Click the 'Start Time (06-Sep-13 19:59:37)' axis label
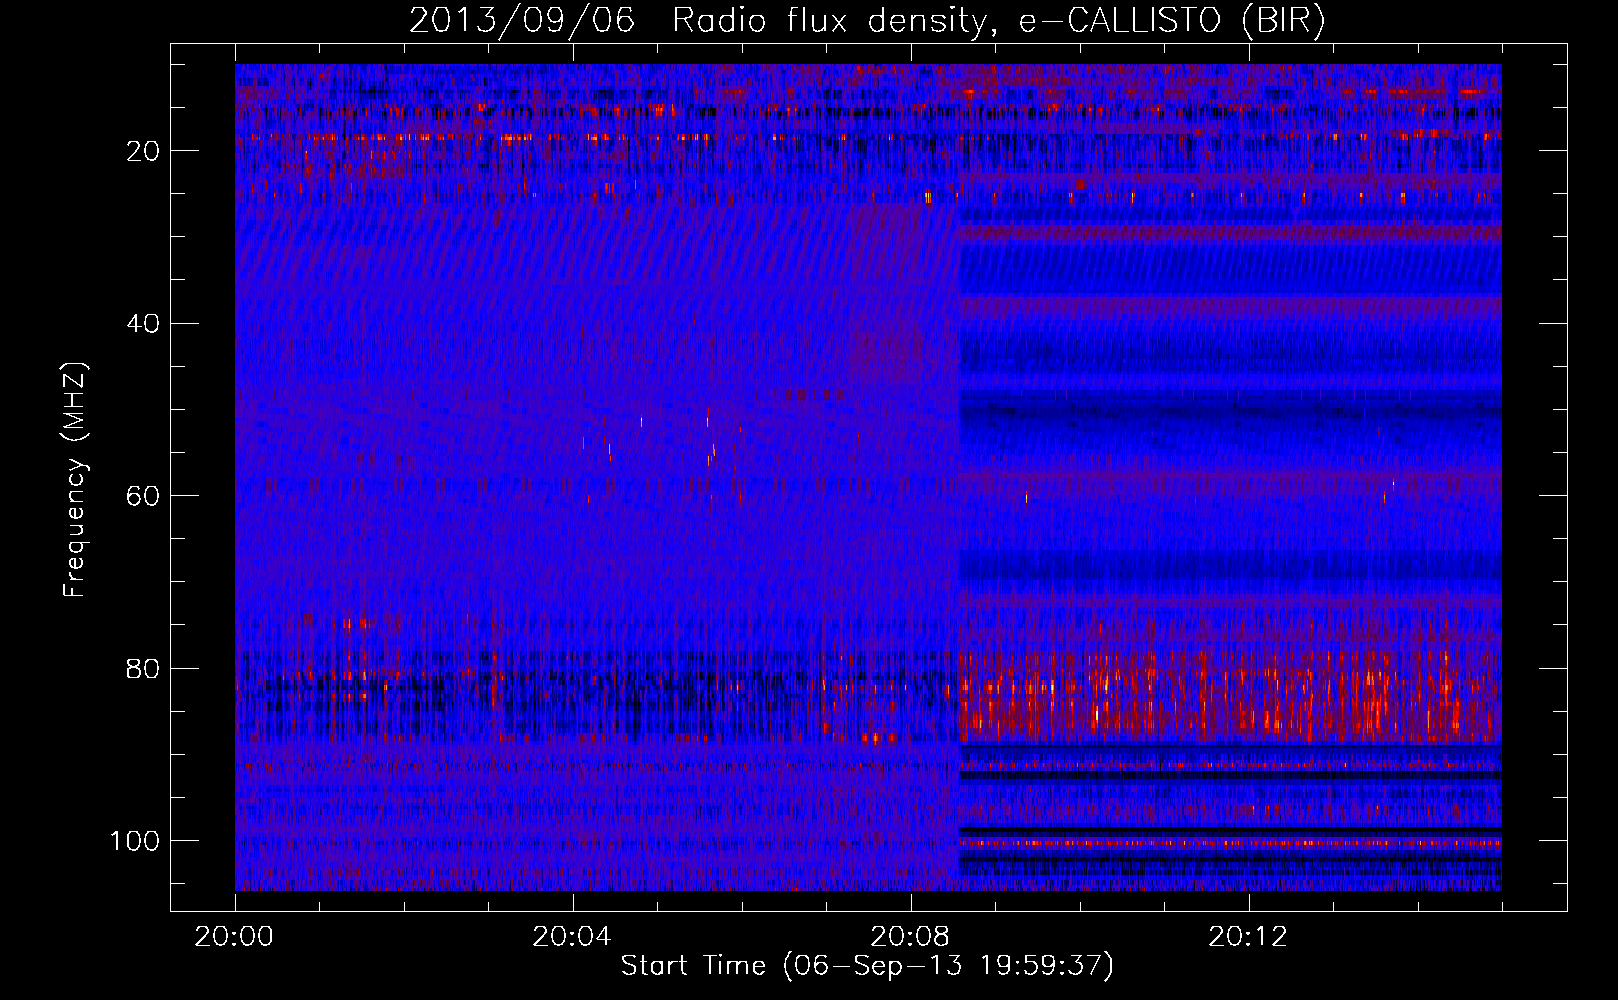 point(867,966)
